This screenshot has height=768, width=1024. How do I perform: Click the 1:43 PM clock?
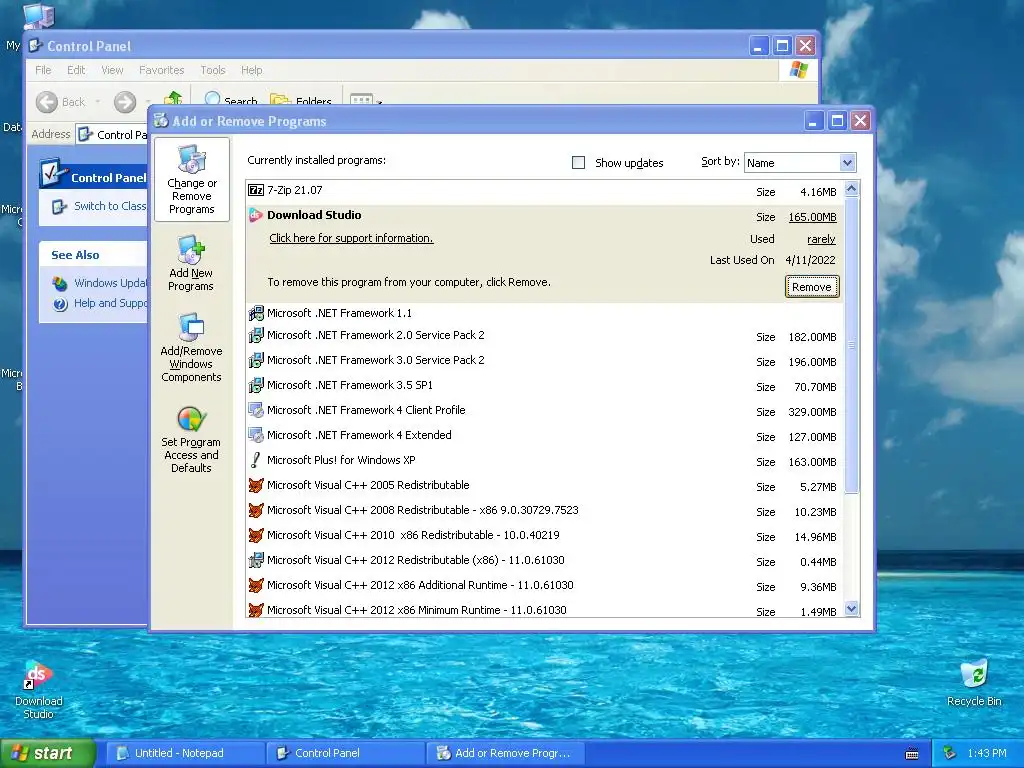[987, 753]
